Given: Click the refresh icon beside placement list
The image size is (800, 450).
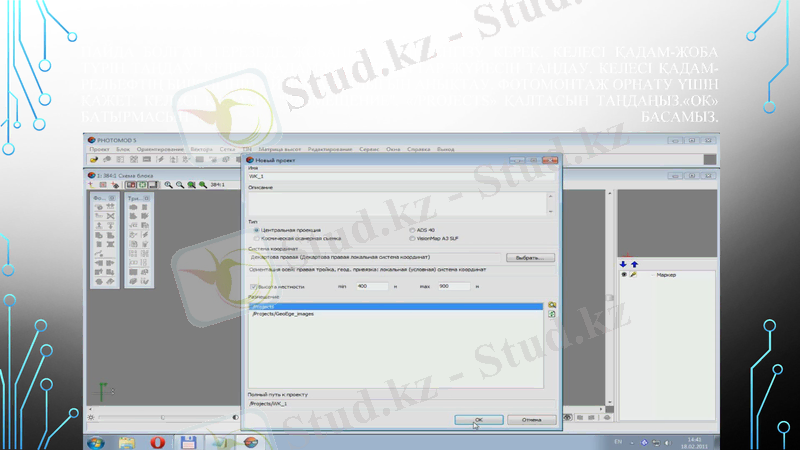Looking at the screenshot, I should tap(551, 314).
